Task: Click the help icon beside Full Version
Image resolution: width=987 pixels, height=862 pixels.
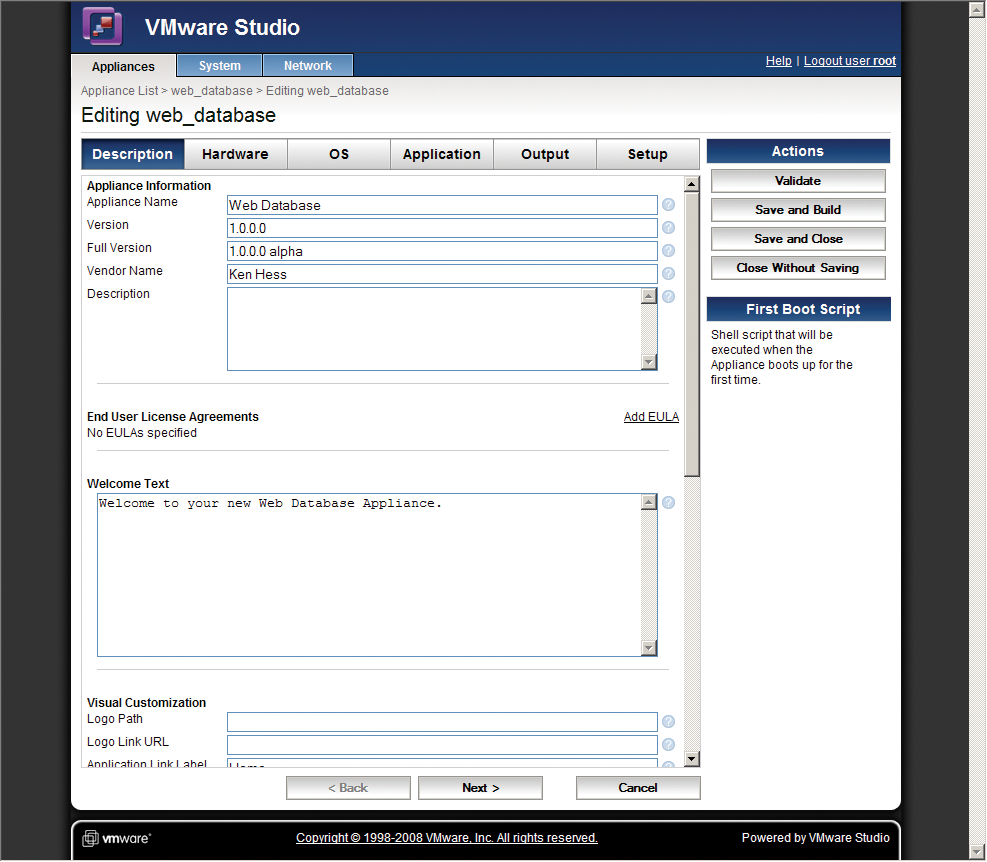Action: (x=668, y=251)
